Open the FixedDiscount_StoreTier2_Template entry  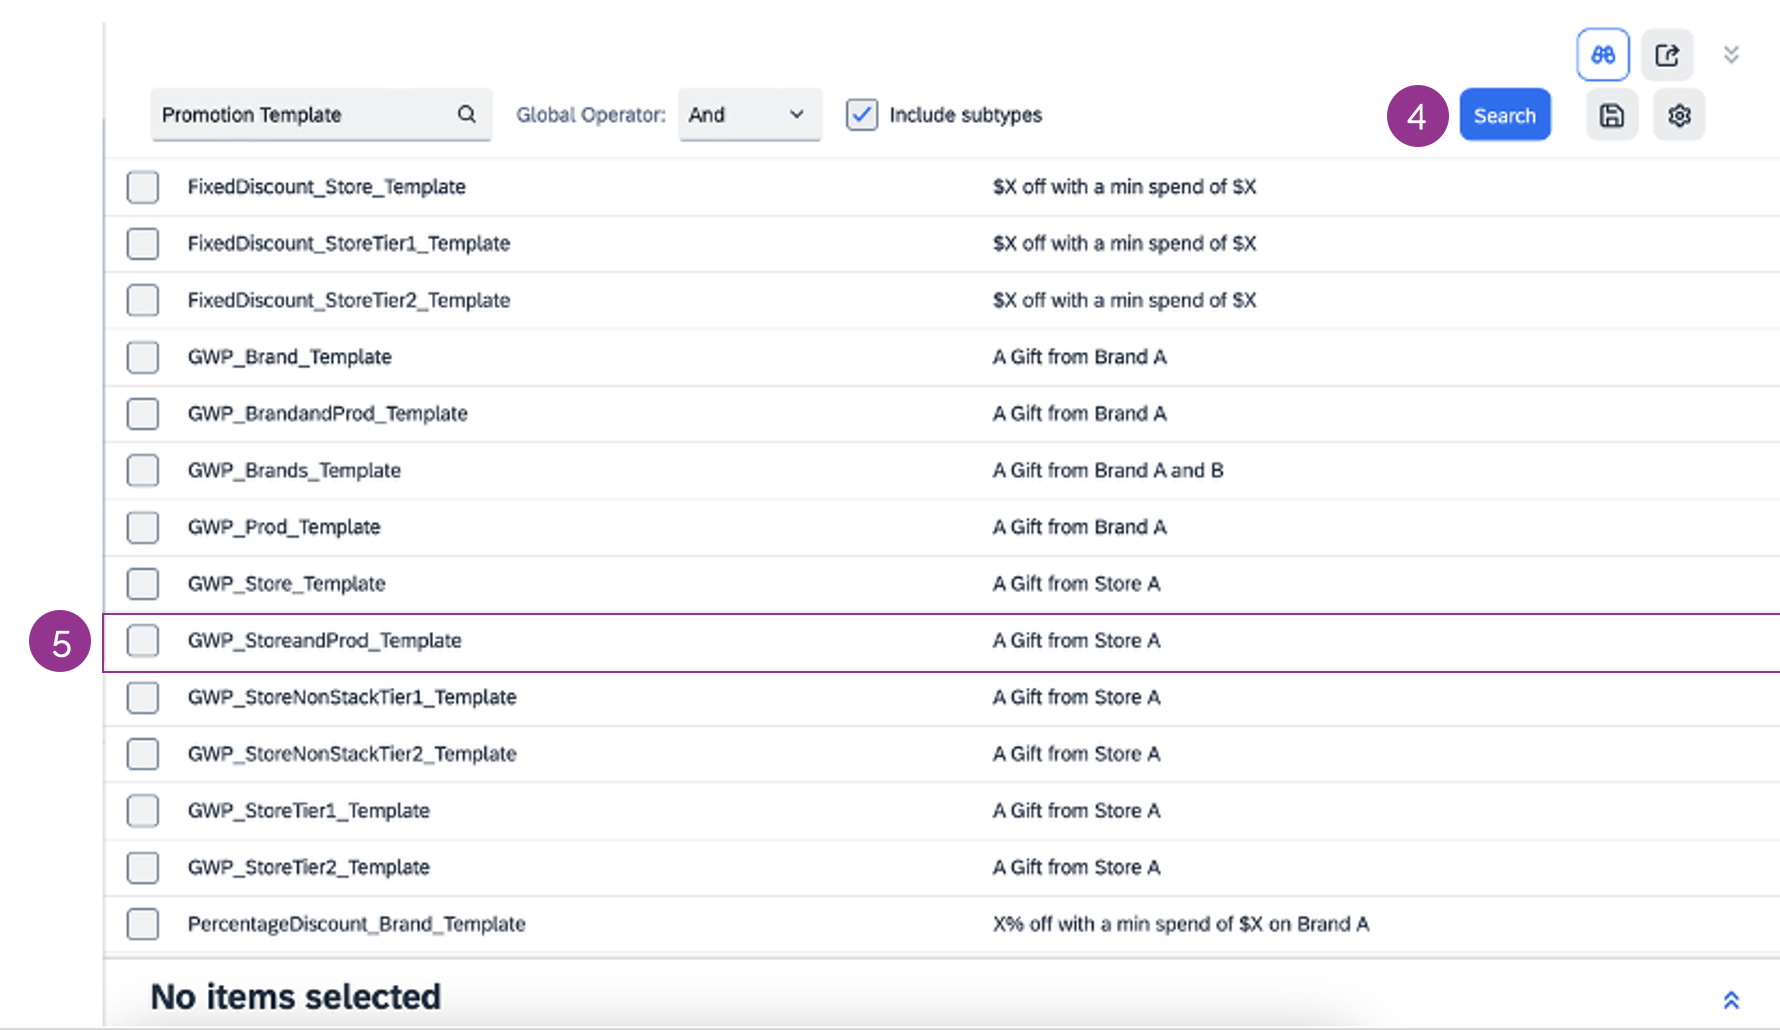coord(348,300)
